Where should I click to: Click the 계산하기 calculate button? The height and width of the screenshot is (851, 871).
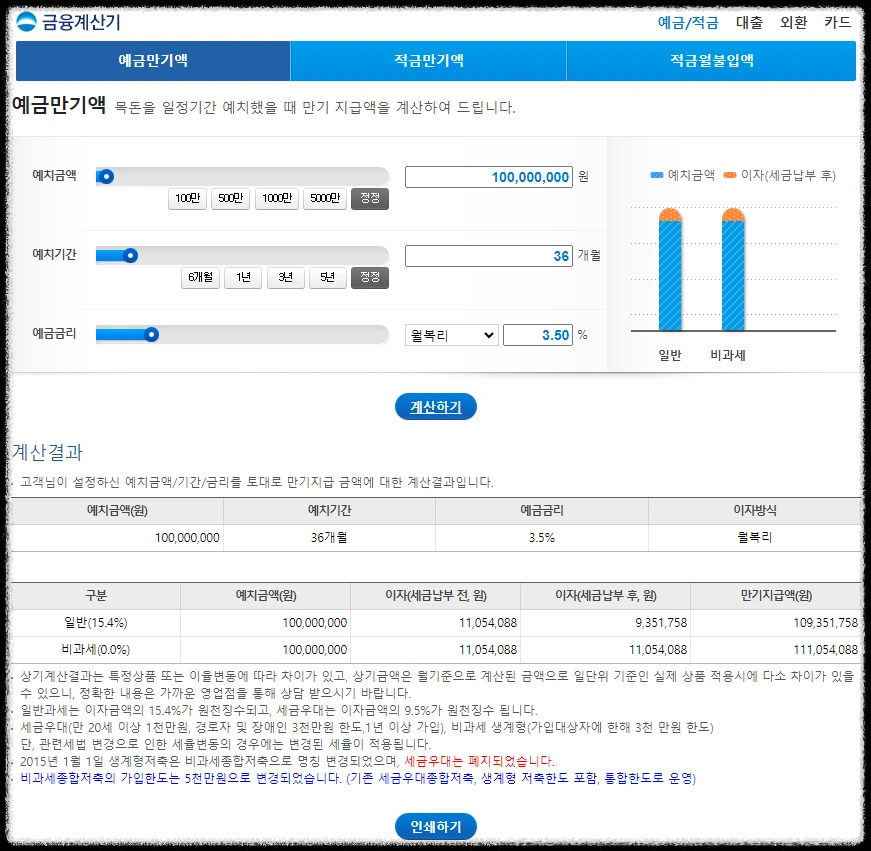click(435, 405)
